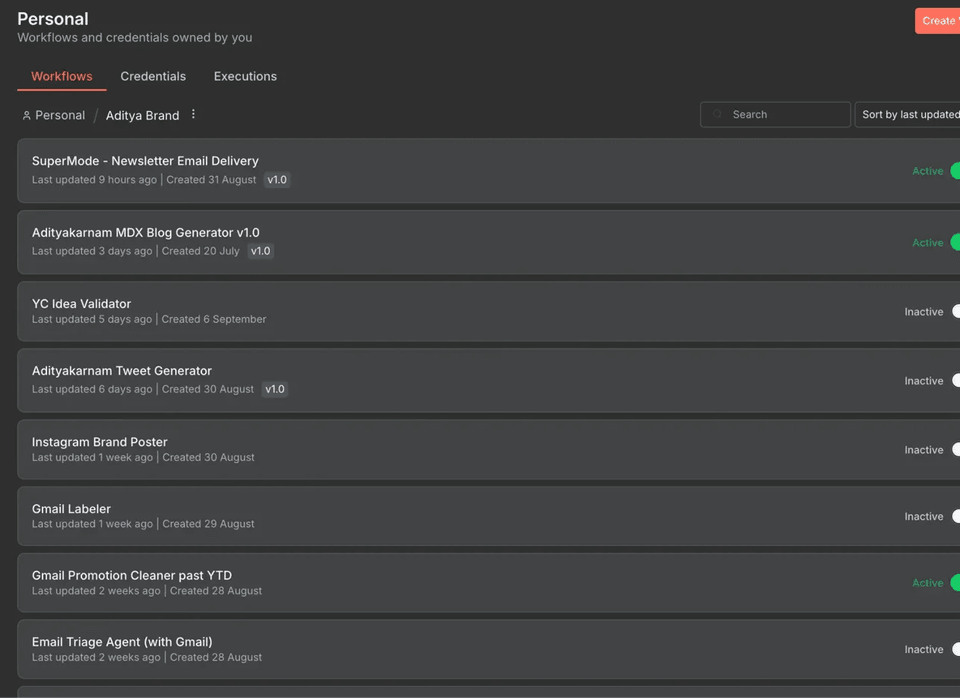This screenshot has height=698, width=960.
Task: Open the Sort by last updated dropdown
Action: pyautogui.click(x=905, y=114)
